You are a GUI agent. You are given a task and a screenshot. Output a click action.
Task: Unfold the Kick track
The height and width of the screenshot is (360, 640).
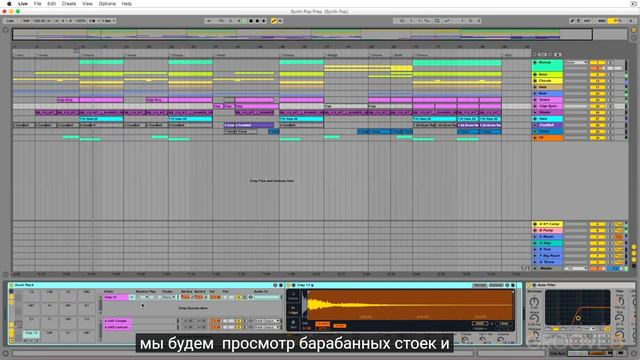coord(535,93)
